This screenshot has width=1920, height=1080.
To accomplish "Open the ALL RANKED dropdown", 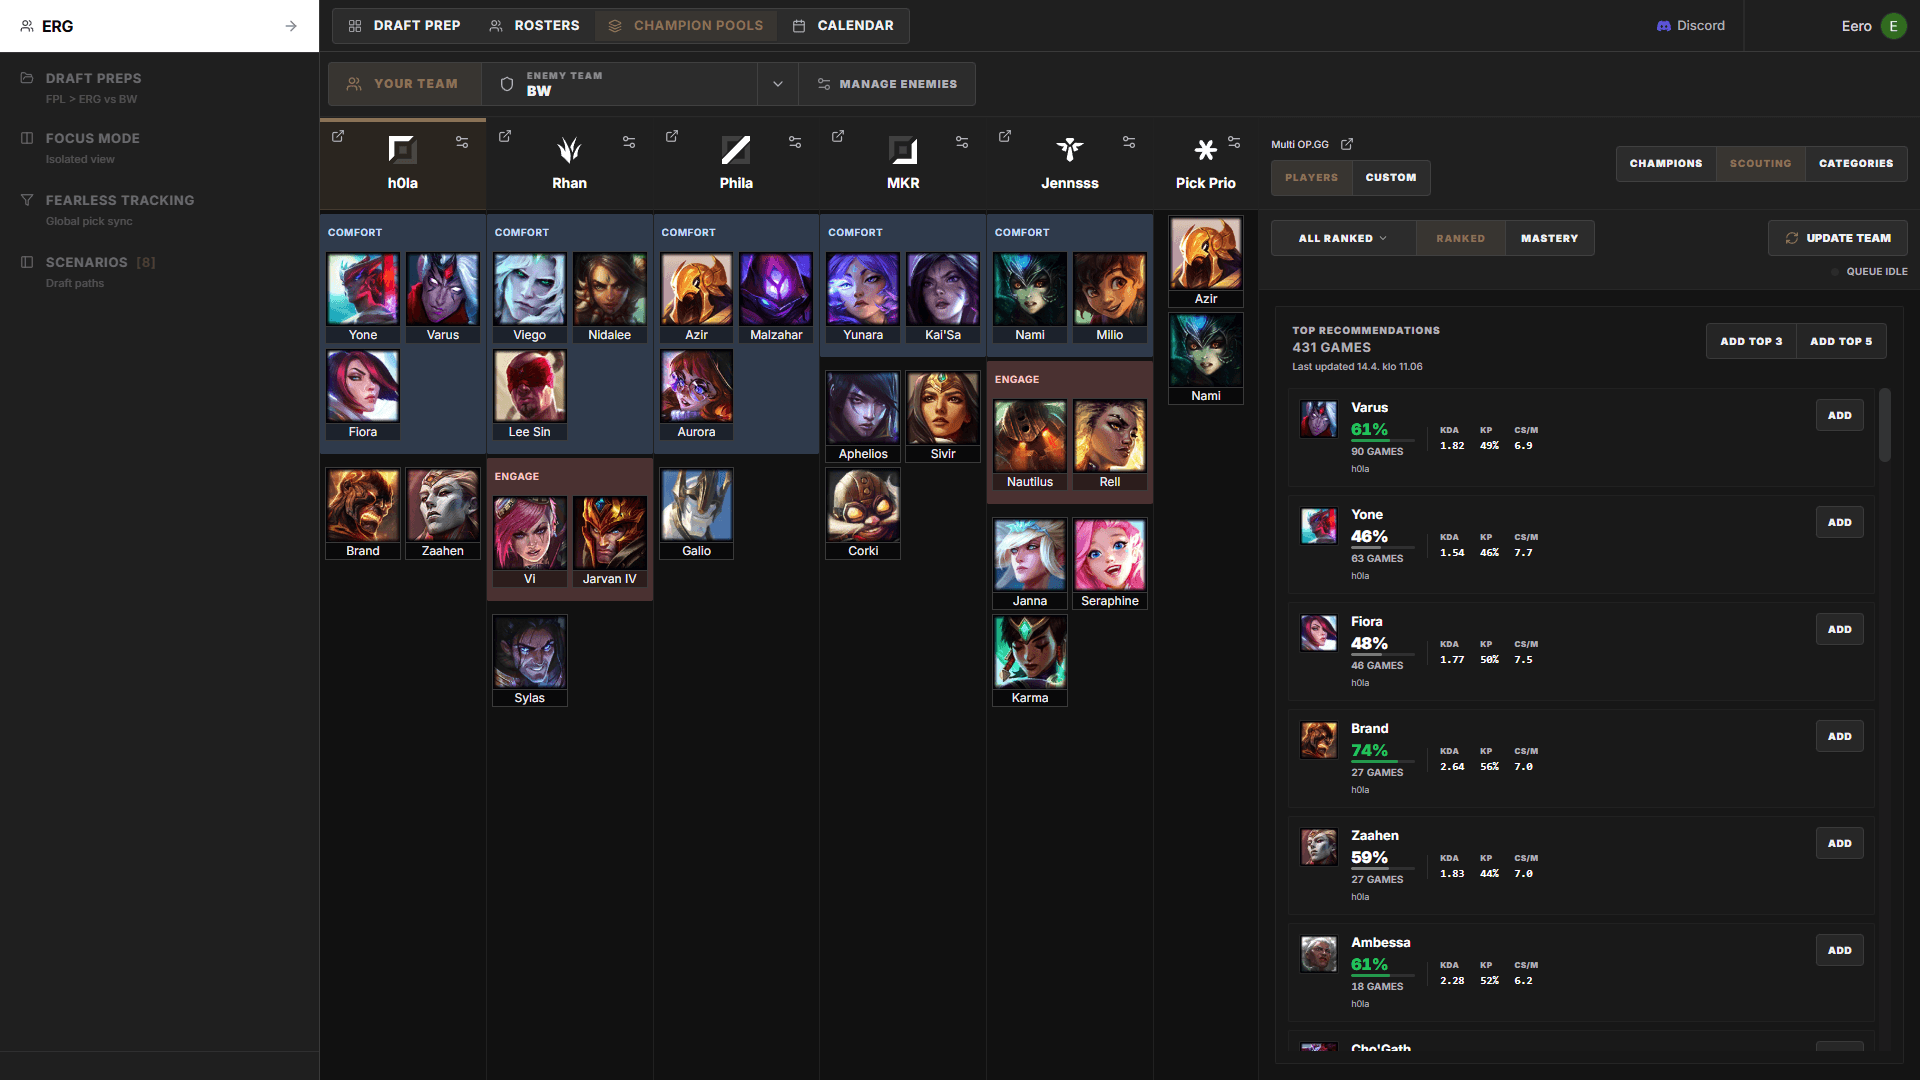I will [1343, 238].
